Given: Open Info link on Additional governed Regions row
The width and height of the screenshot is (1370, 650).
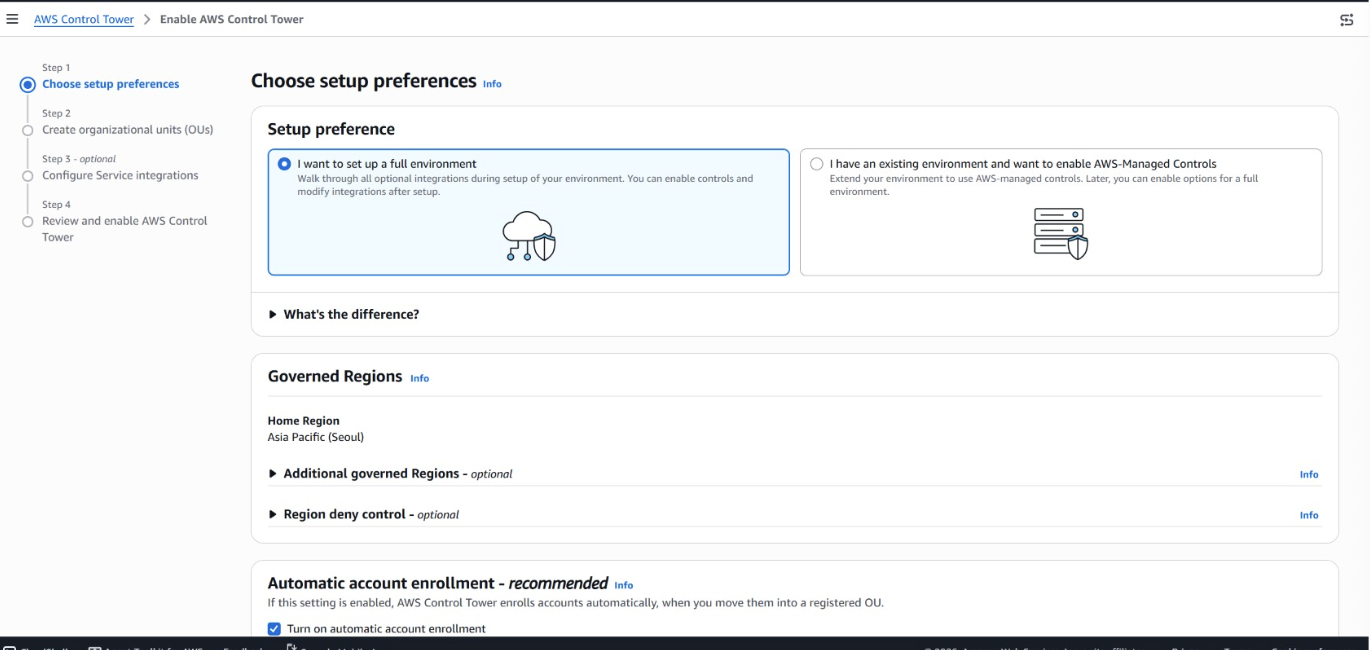Looking at the screenshot, I should point(1309,474).
